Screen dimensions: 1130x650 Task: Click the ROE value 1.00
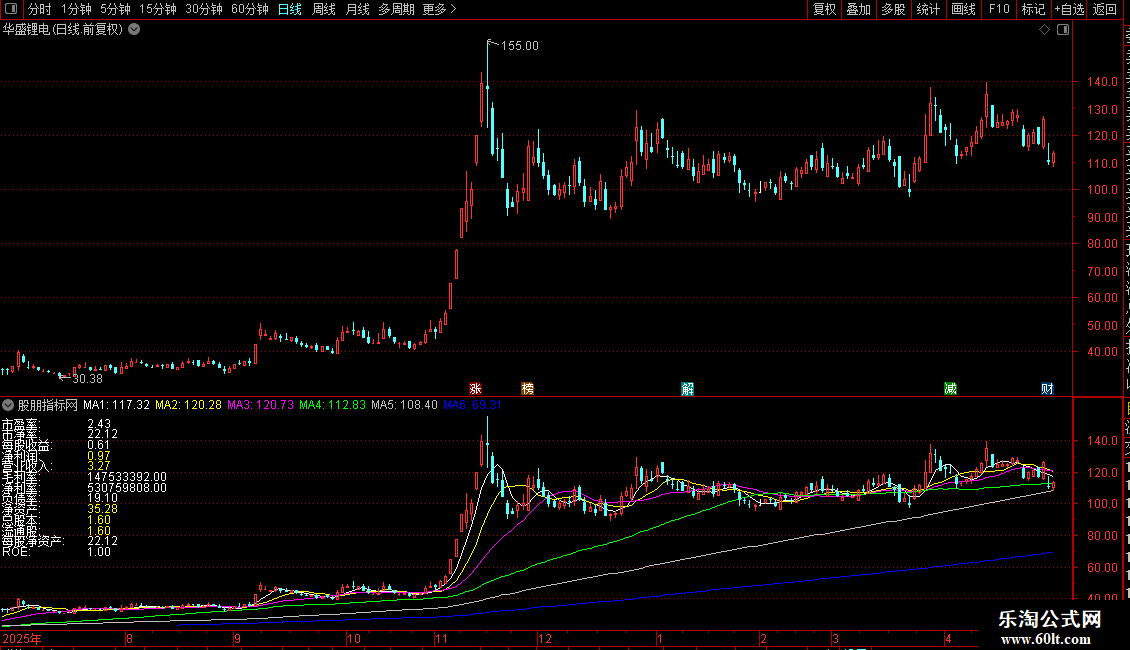(x=99, y=552)
